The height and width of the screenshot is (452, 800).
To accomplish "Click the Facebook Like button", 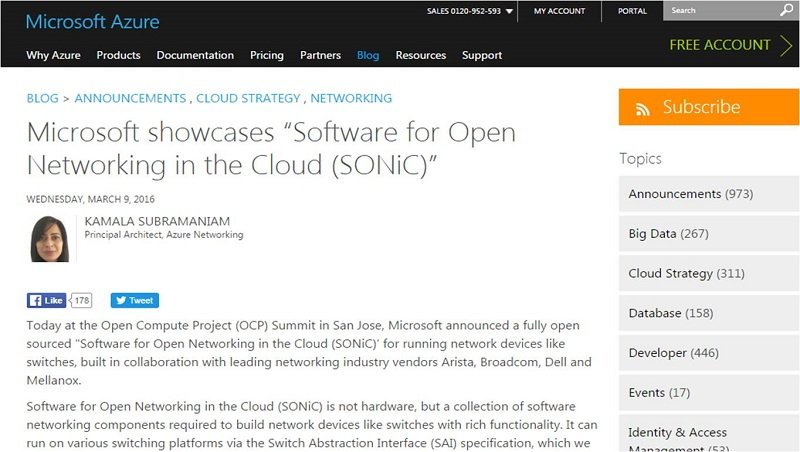I will click(x=46, y=300).
